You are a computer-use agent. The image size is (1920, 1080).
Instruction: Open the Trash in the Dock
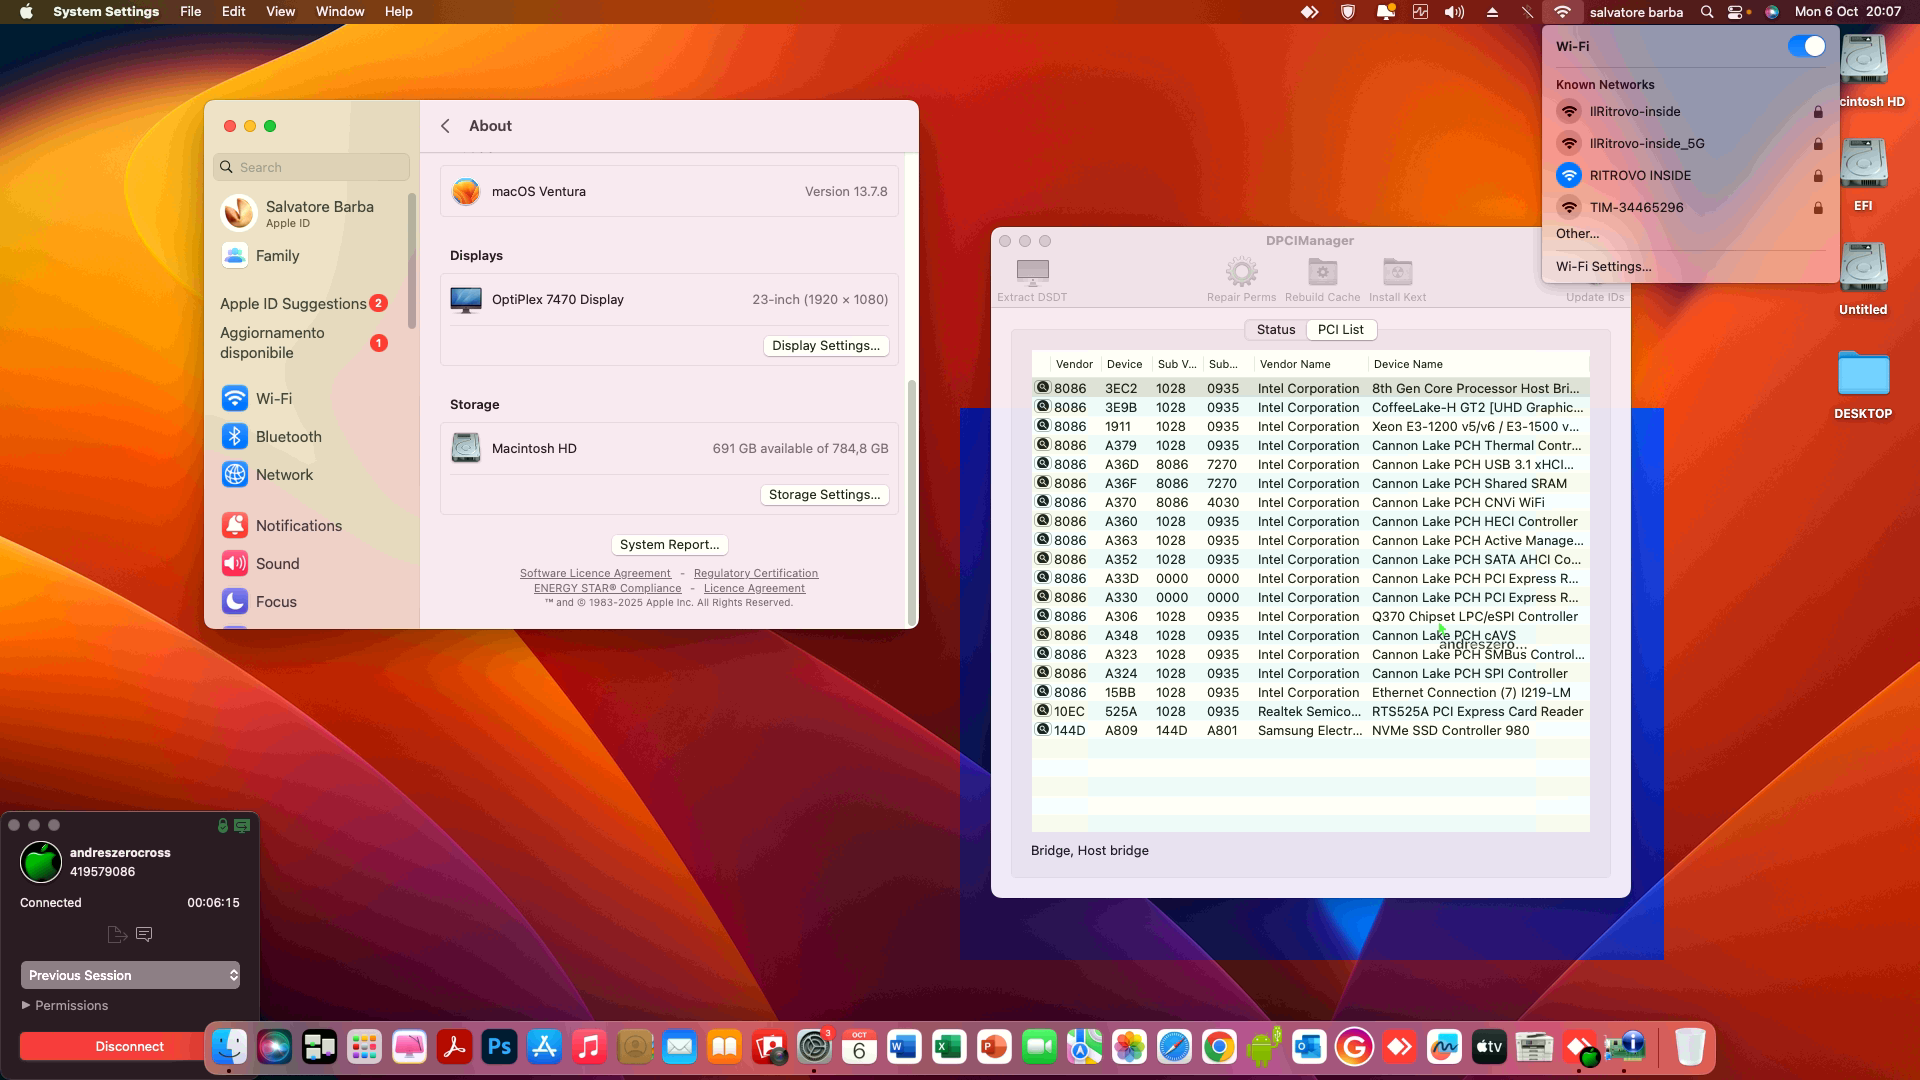click(1689, 1047)
